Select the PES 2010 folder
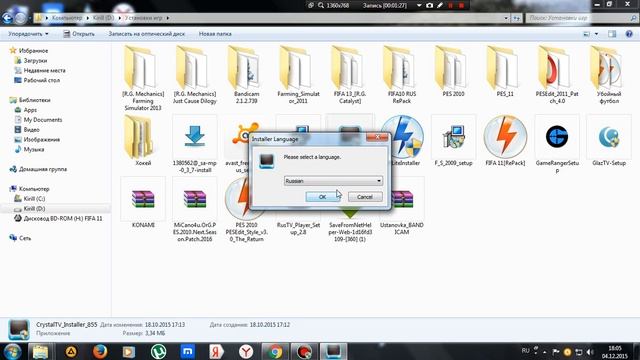 453,72
